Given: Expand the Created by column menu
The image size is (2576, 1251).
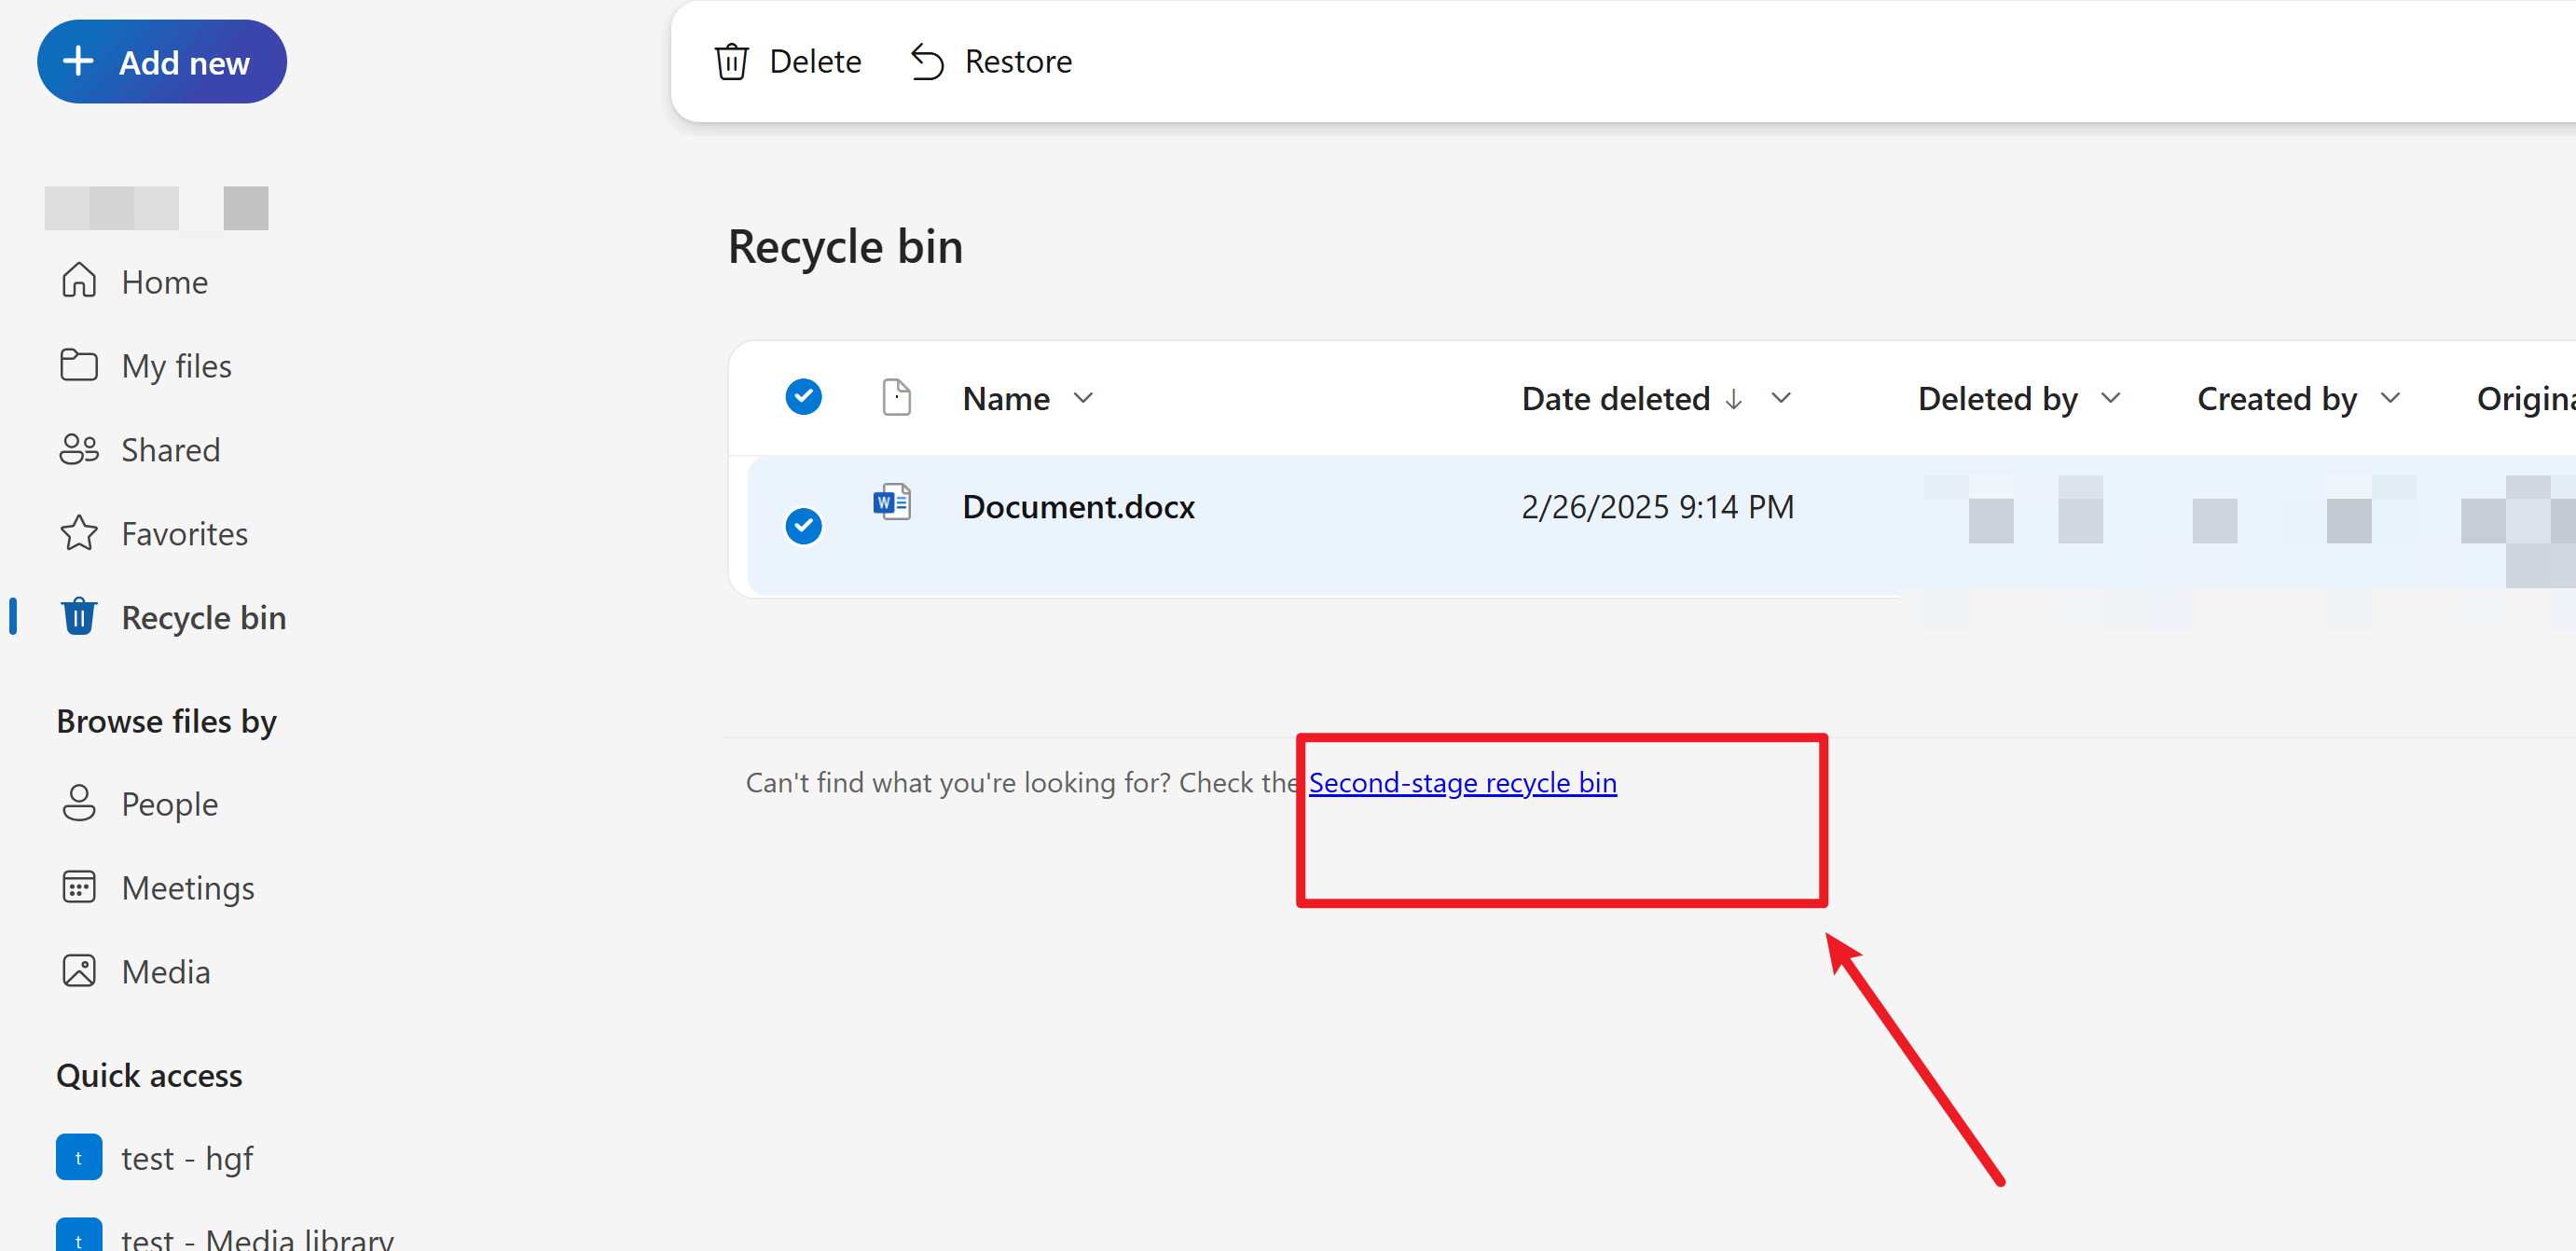Looking at the screenshot, I should click(2389, 397).
